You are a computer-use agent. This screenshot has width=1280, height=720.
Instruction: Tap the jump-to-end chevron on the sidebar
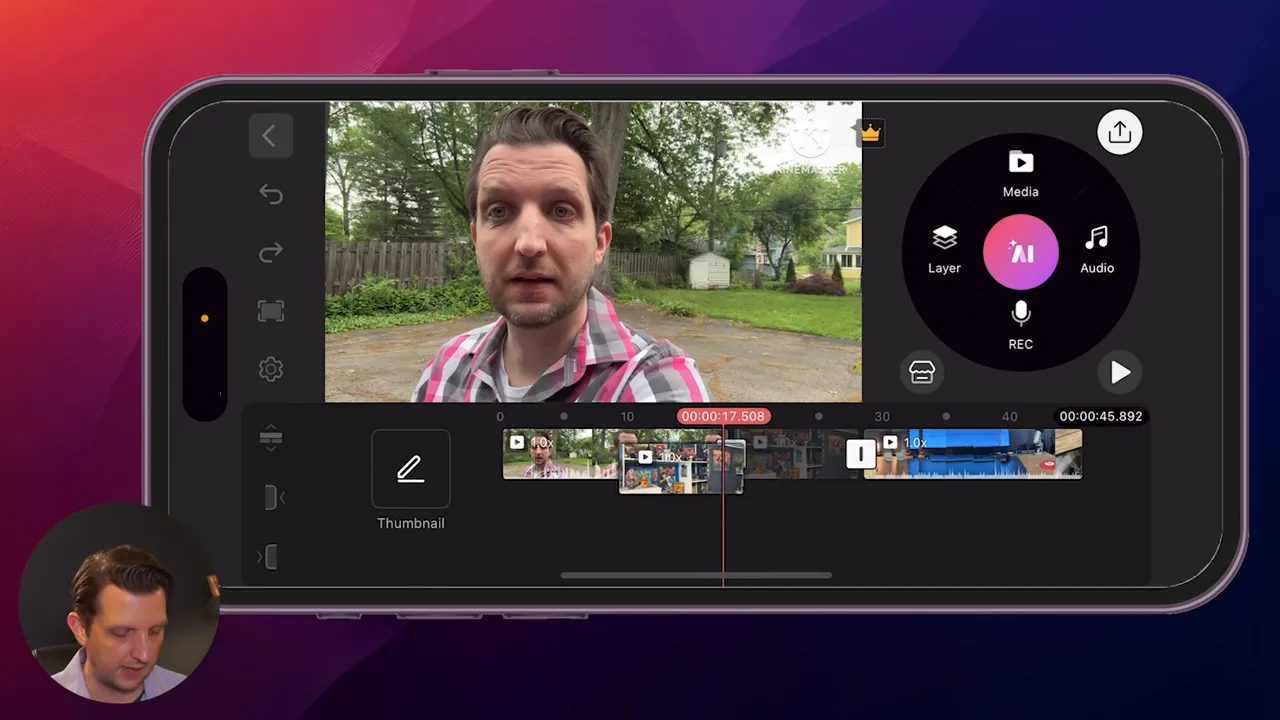[272, 557]
